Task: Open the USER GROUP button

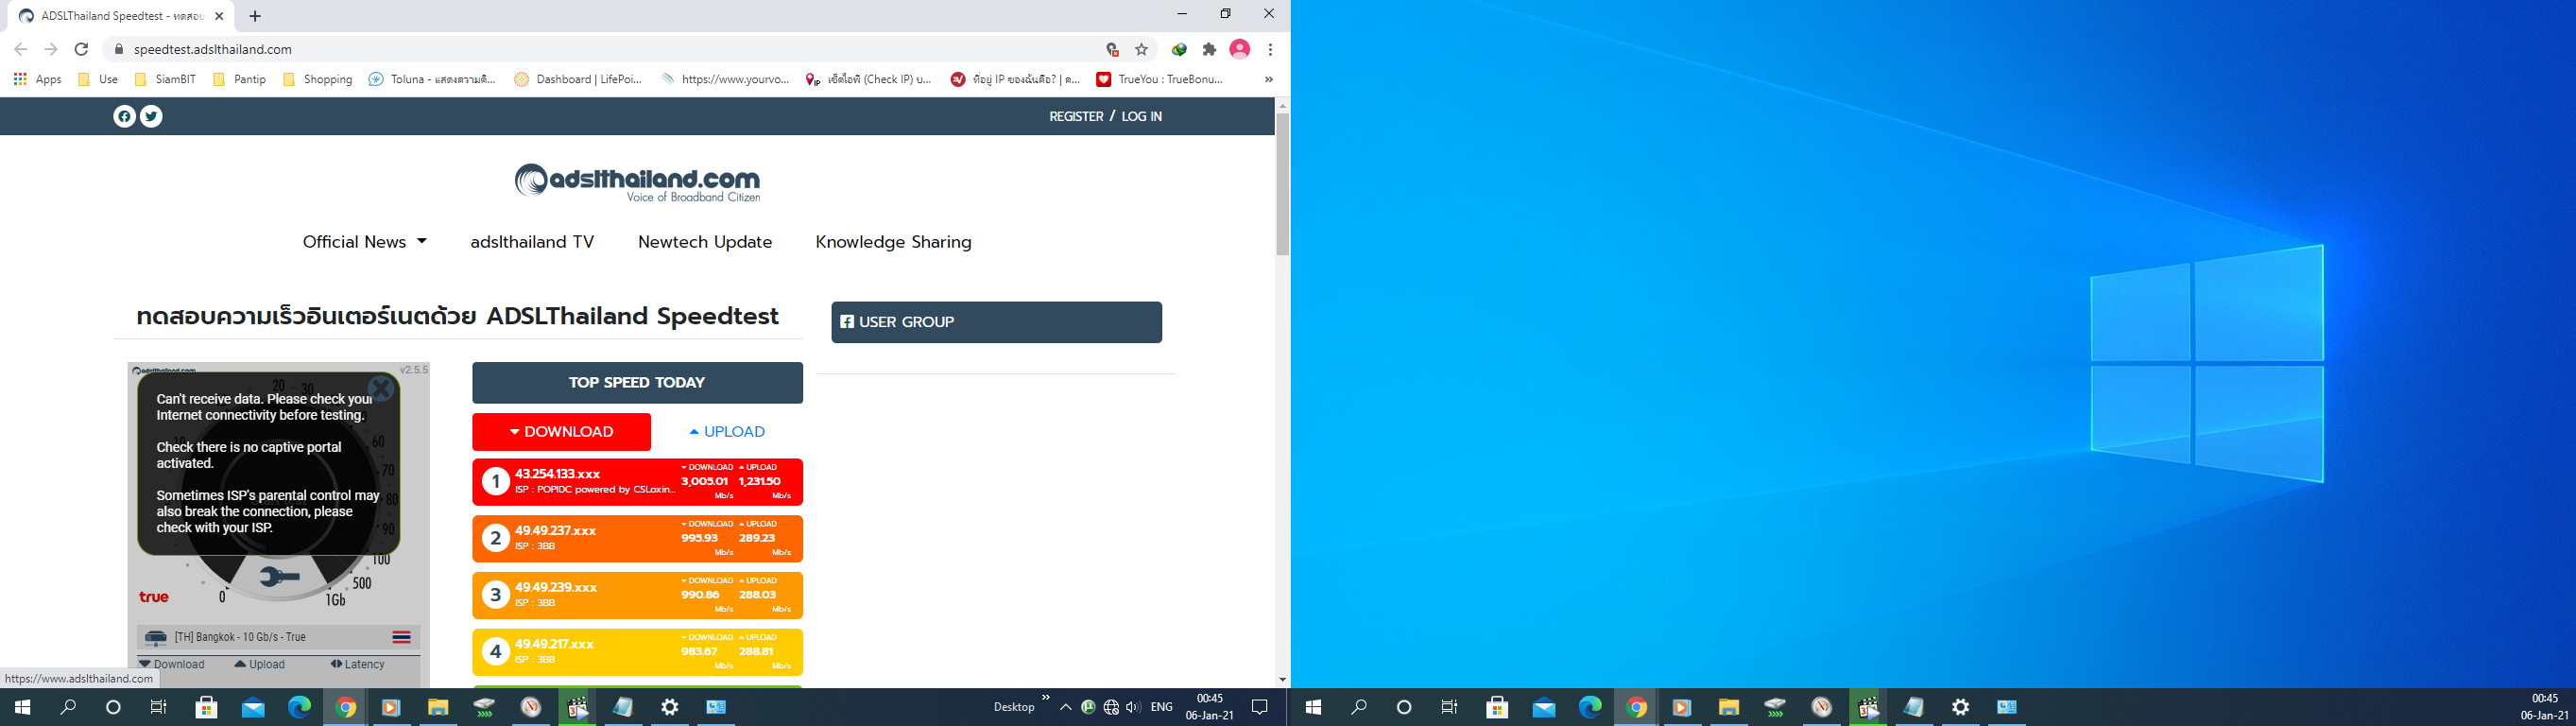Action: (x=997, y=322)
